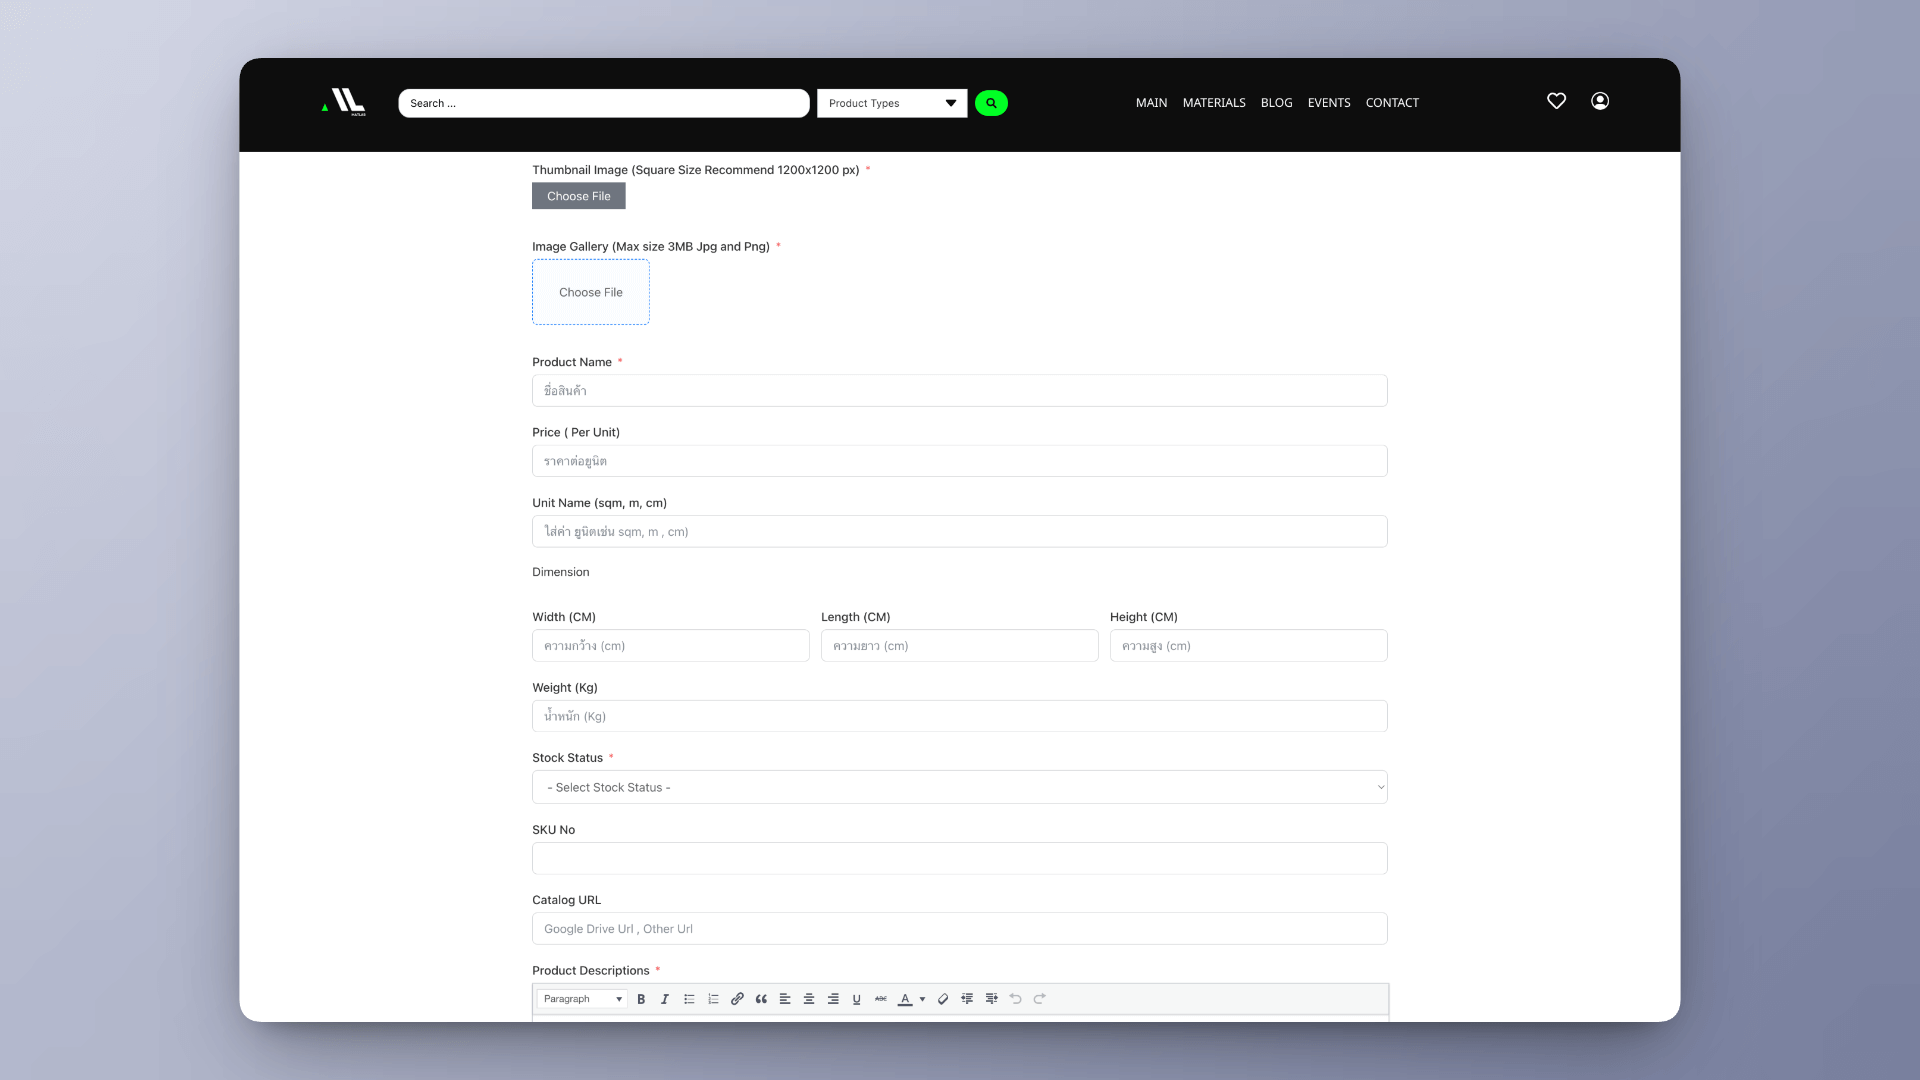This screenshot has width=1920, height=1080.
Task: Click Choose File for thumbnail image
Action: click(578, 196)
